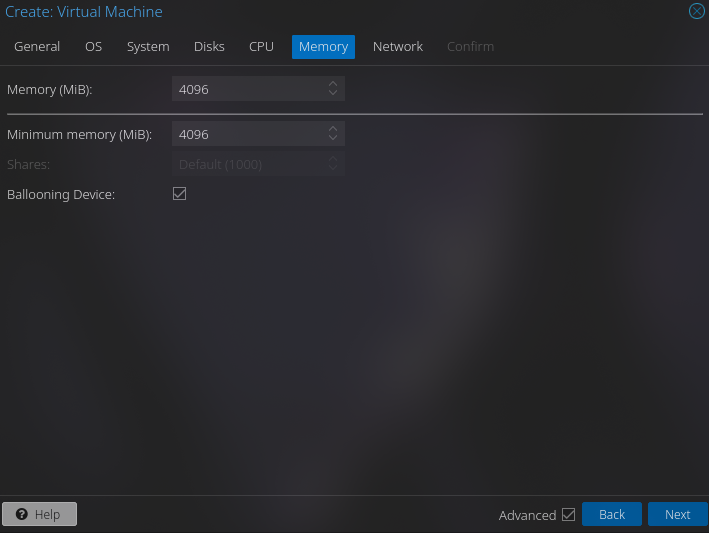Open the OS tab
The width and height of the screenshot is (709, 533).
tap(93, 47)
